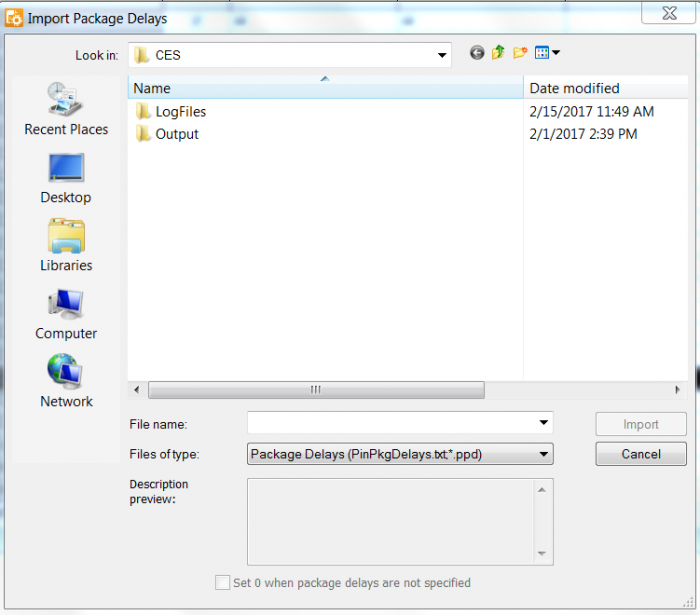The height and width of the screenshot is (615, 700).
Task: Sort files by Date modified column
Action: click(x=606, y=87)
